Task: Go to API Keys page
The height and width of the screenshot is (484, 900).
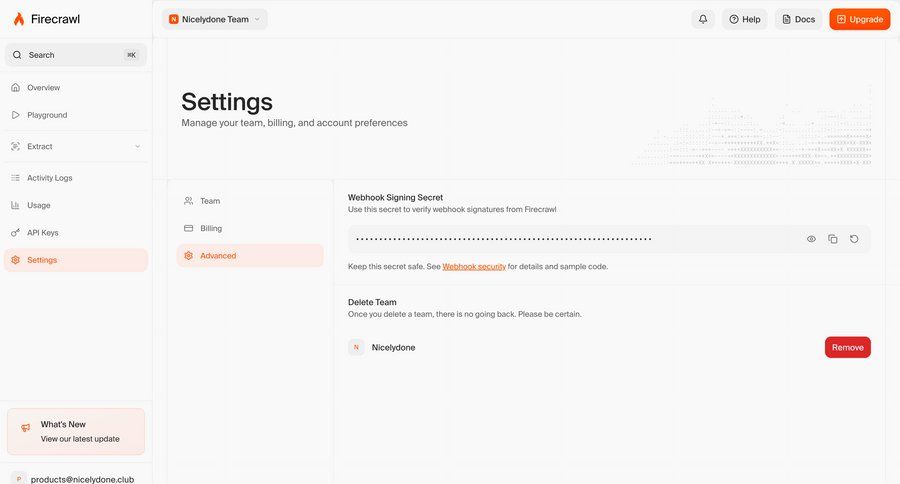Action: [x=42, y=232]
